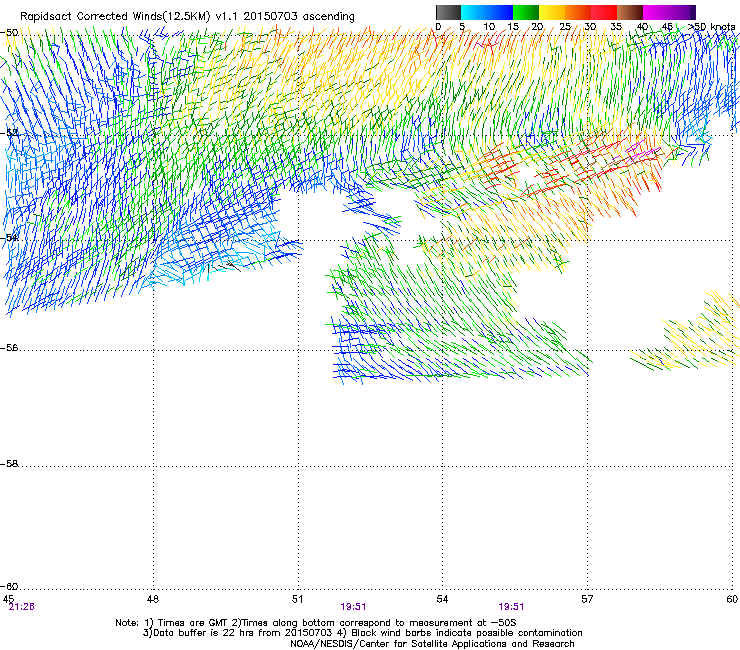
Task: Click the longitude label '48'
Action: 153,599
